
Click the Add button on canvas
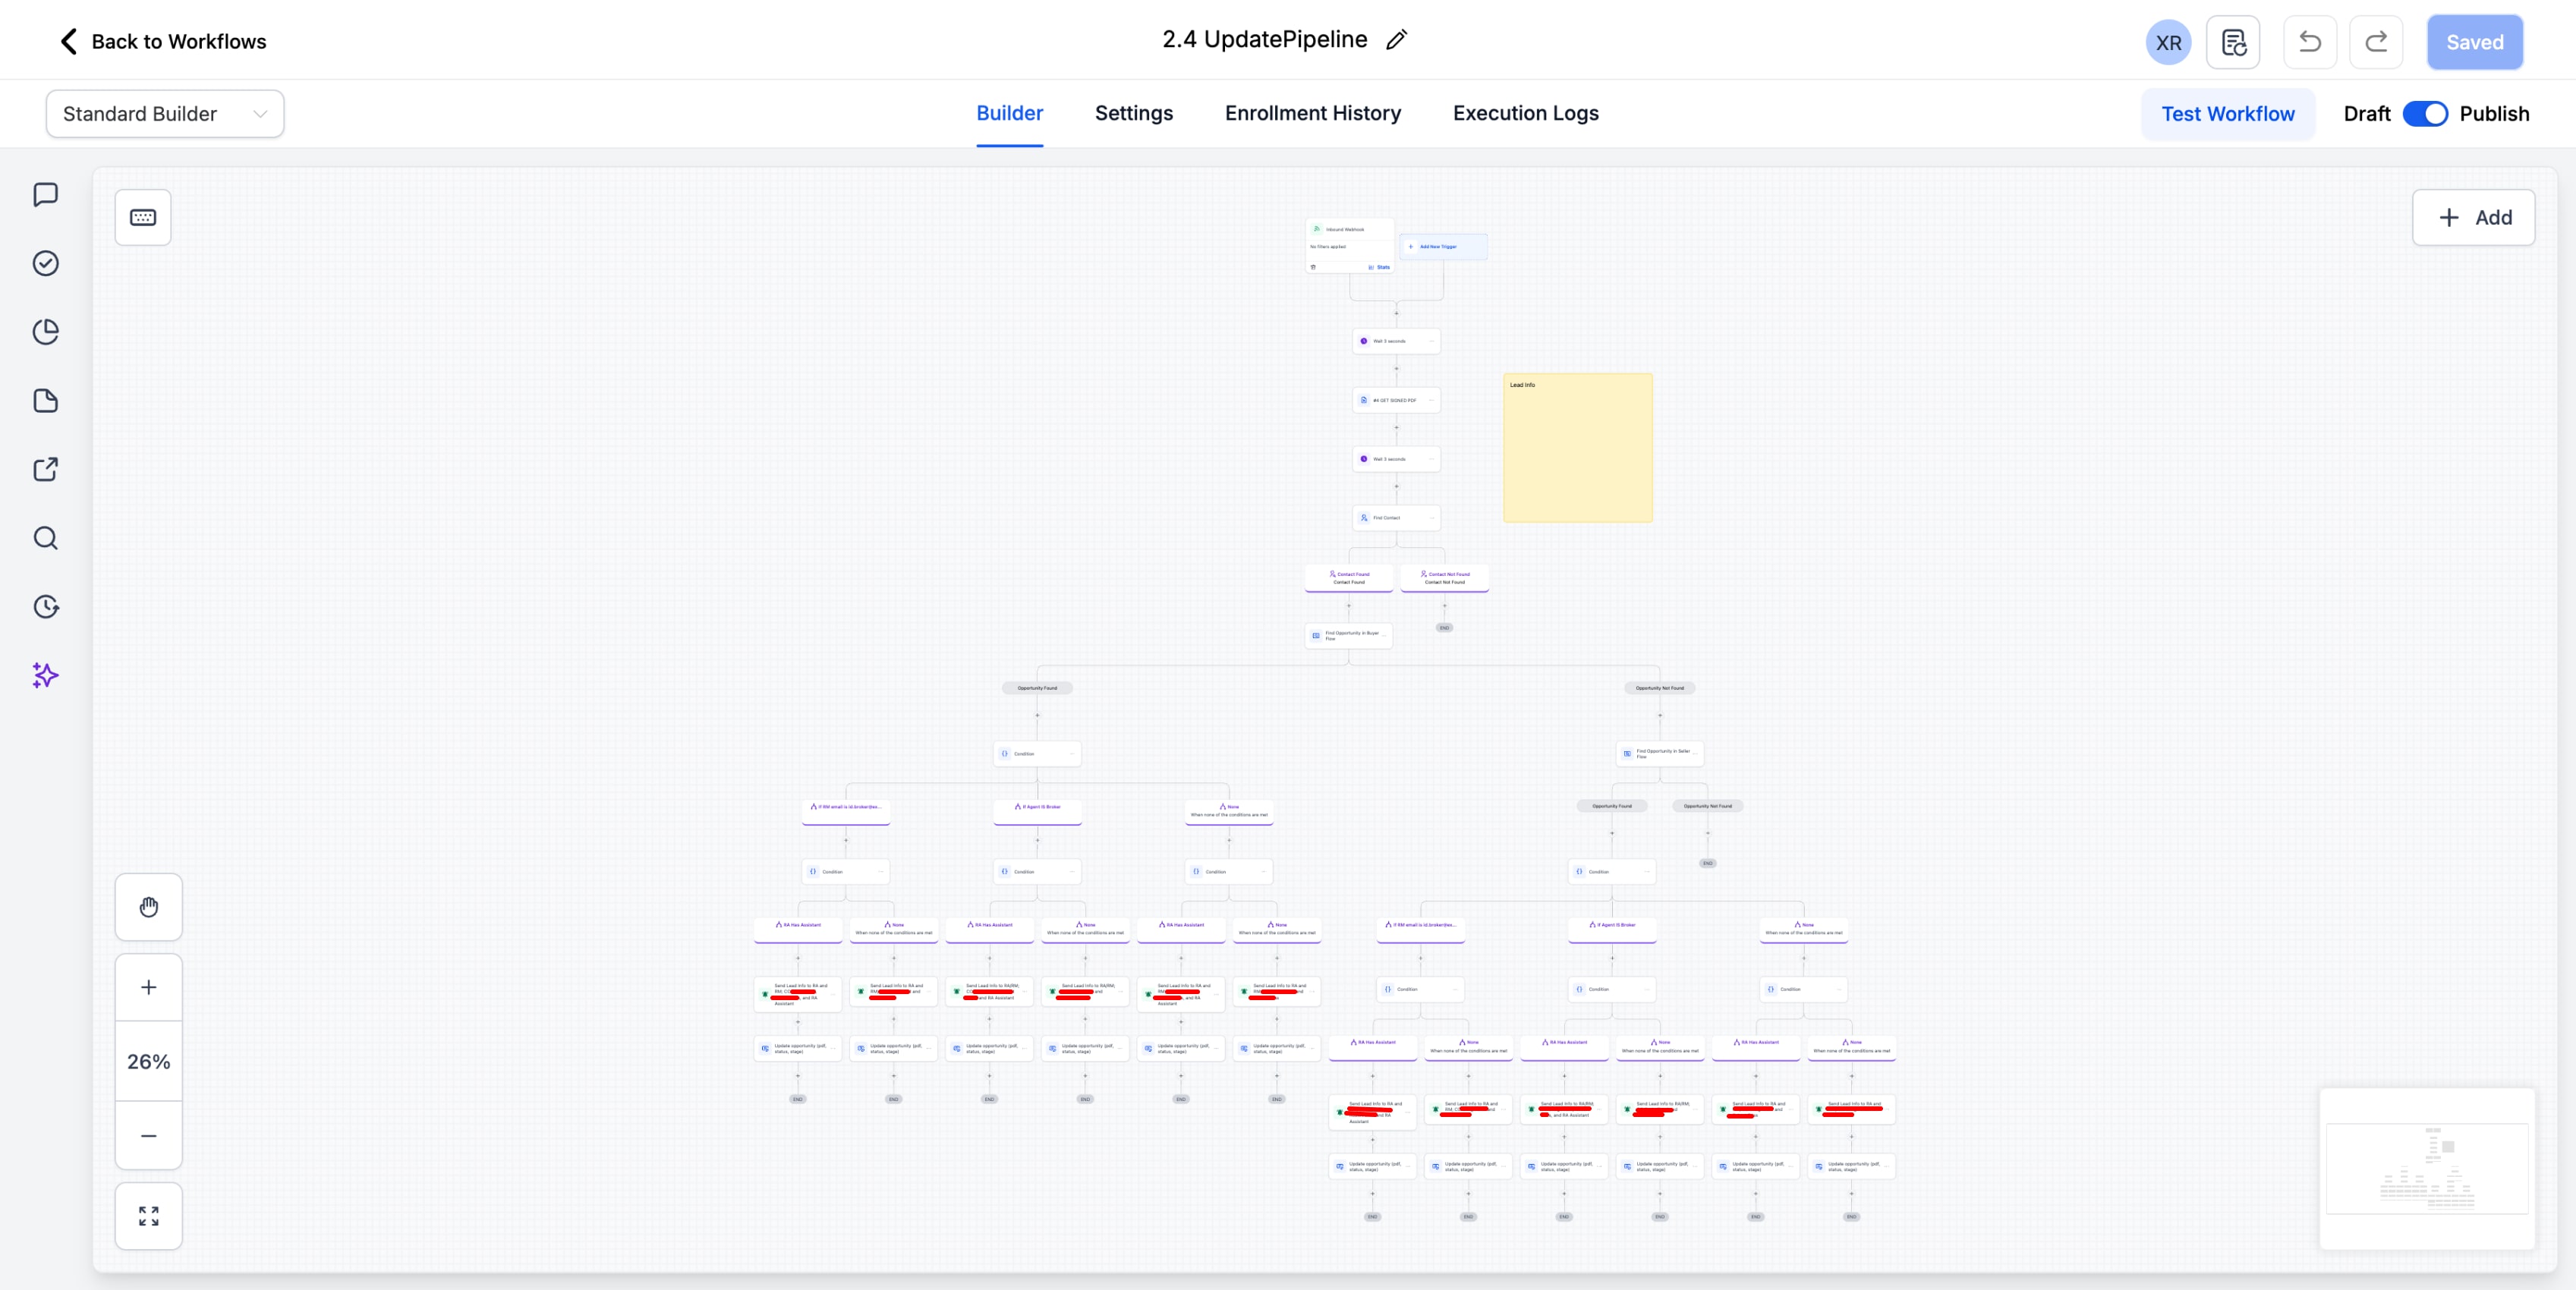tap(2473, 217)
